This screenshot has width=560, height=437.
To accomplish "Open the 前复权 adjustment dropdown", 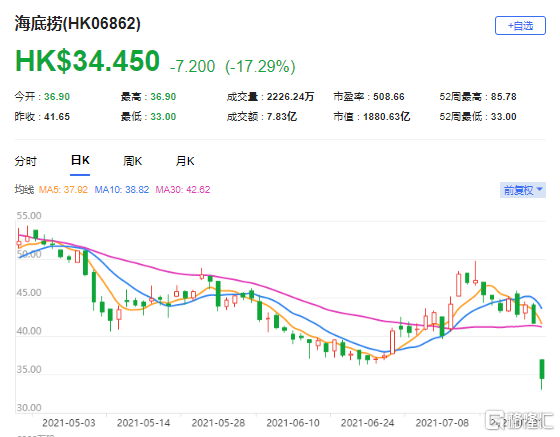I will [x=522, y=190].
